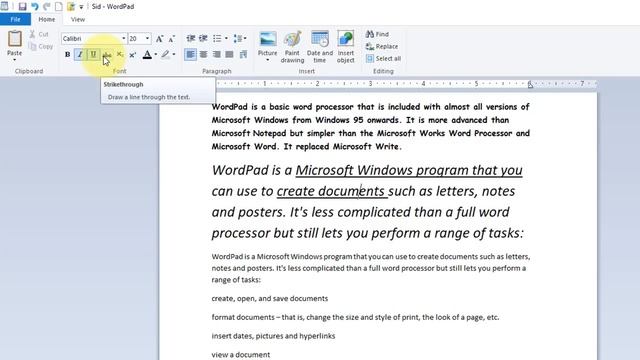Image resolution: width=640 pixels, height=360 pixels.
Task: Toggle strikethrough formatting
Action: pos(107,54)
